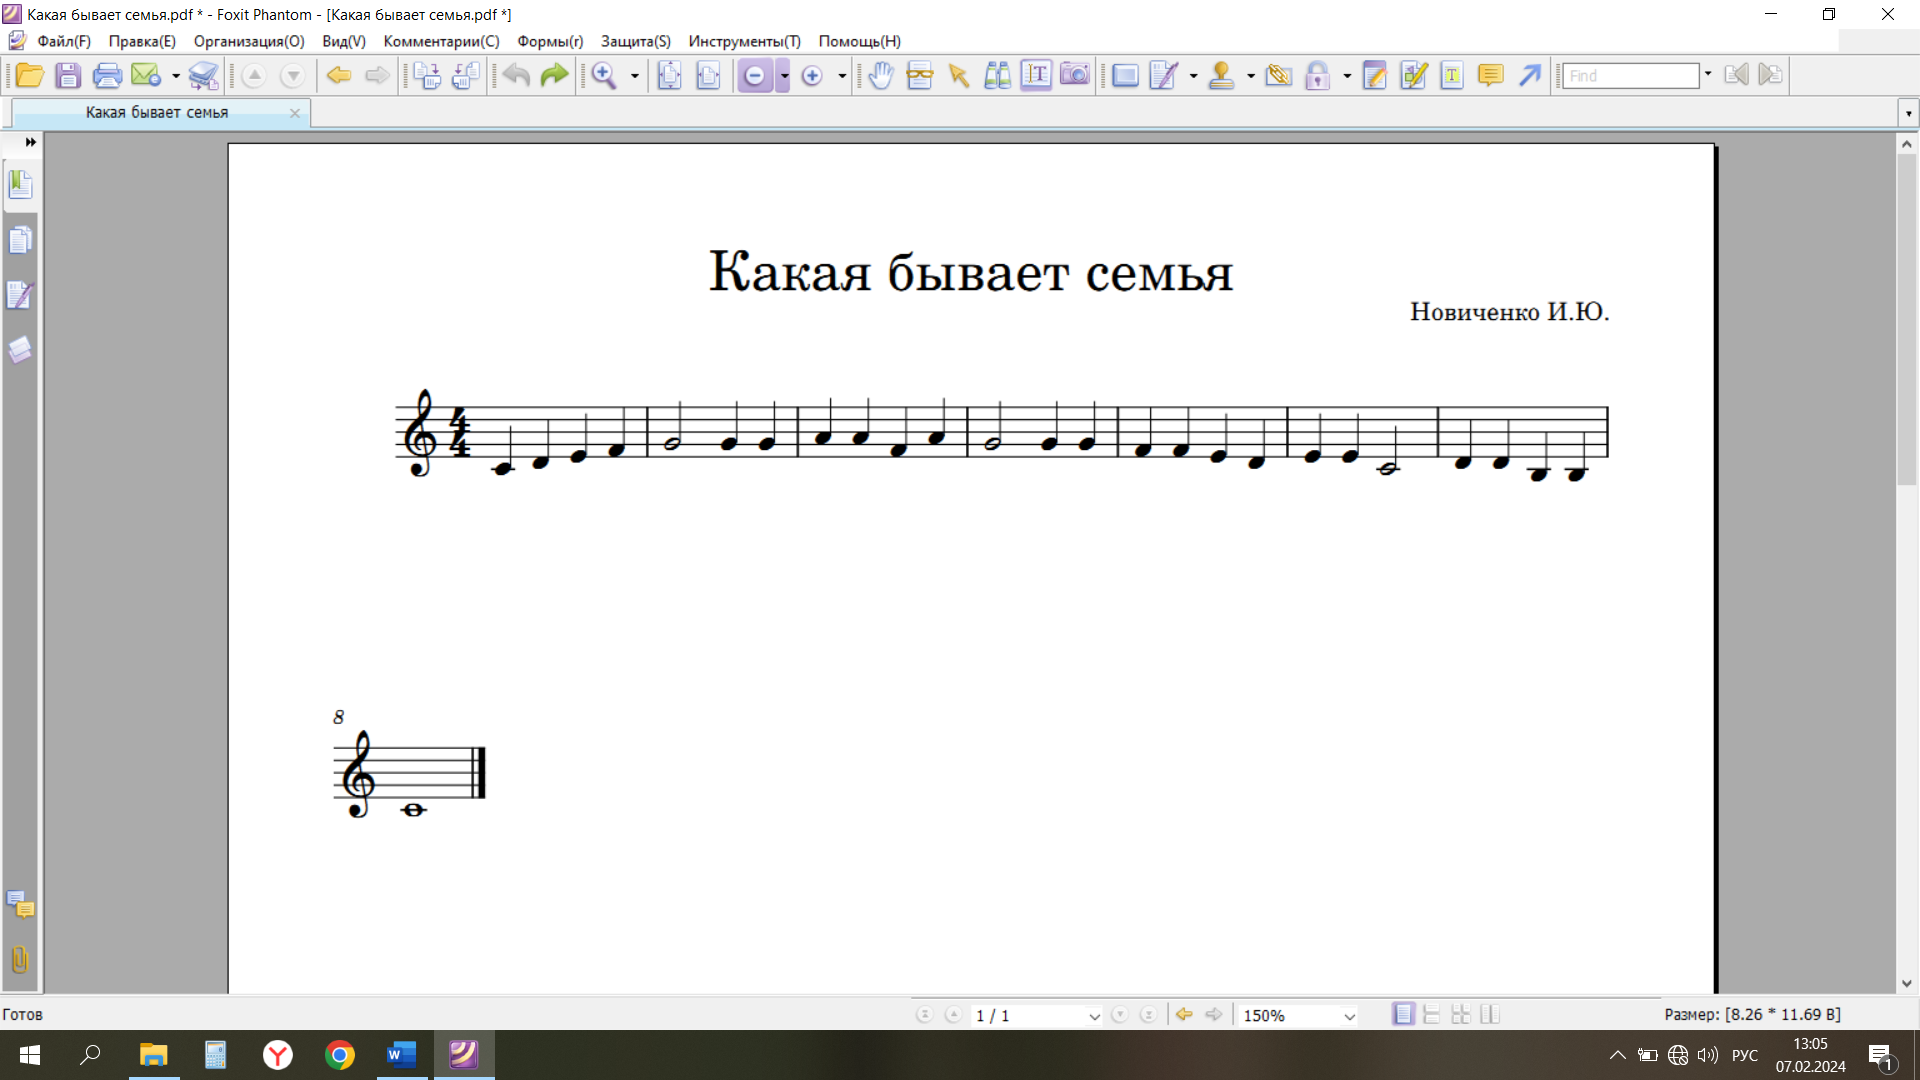Select the Hand tool

[x=880, y=76]
